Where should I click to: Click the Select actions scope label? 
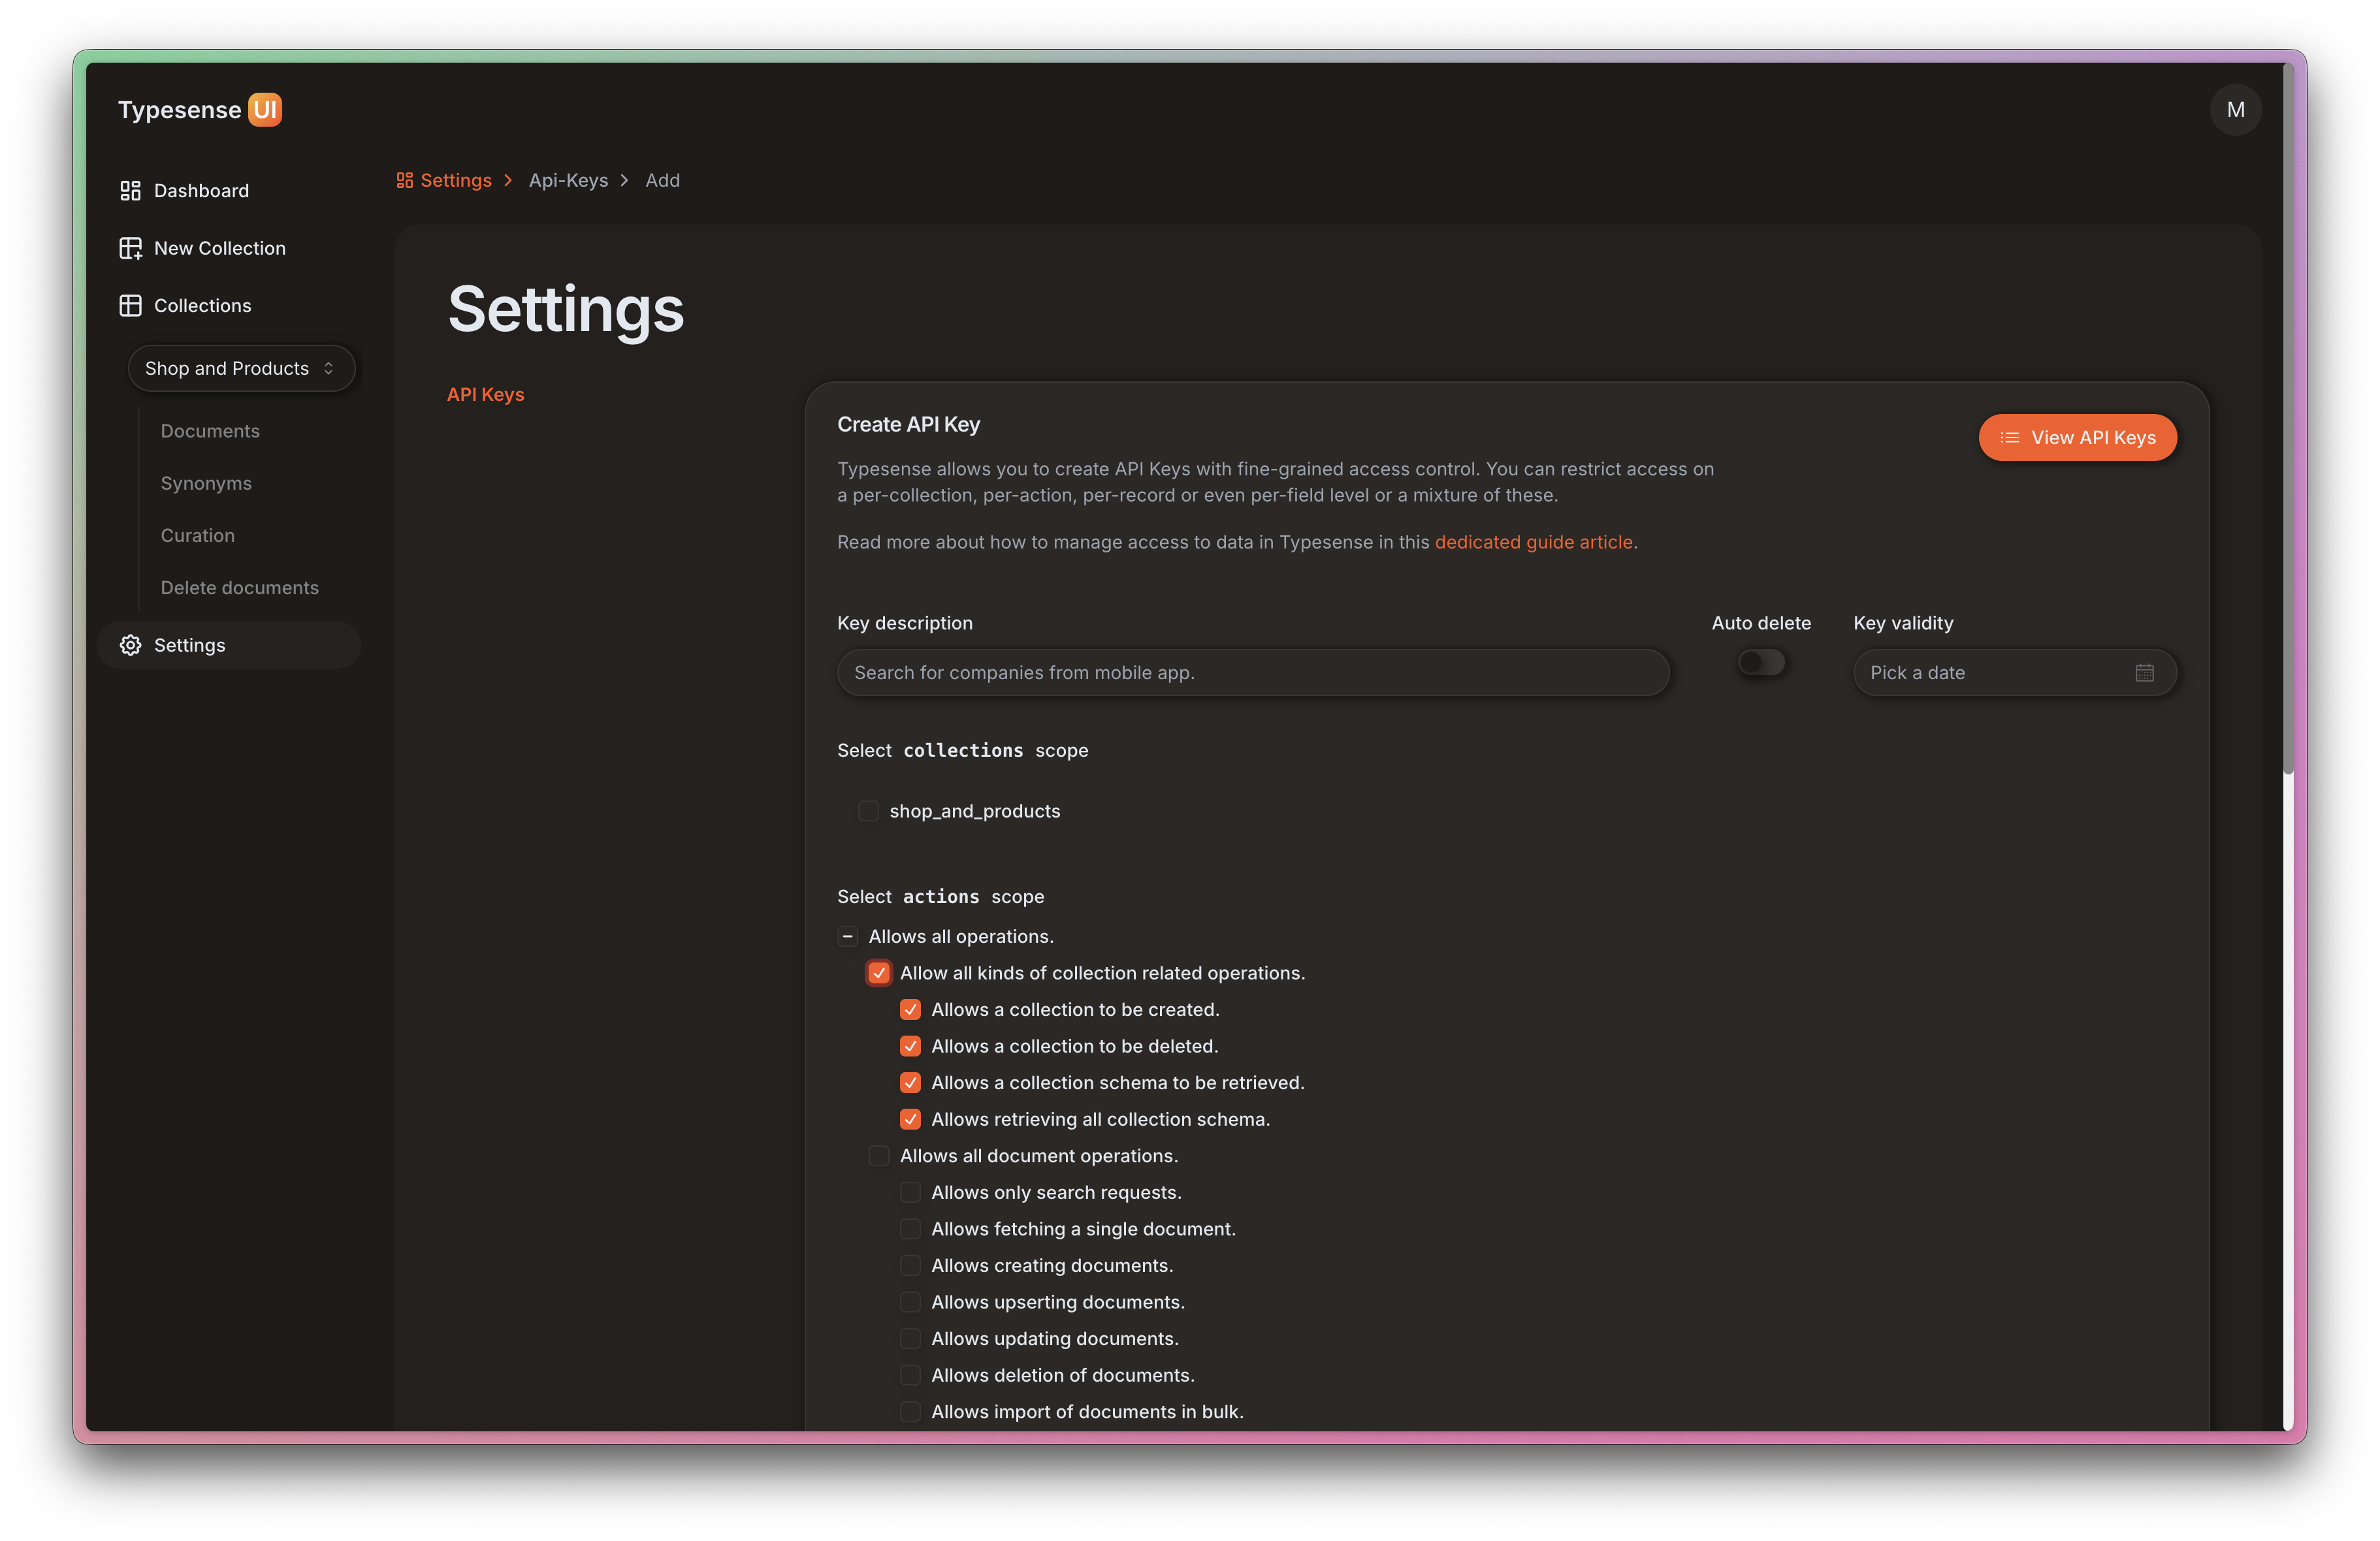point(940,897)
